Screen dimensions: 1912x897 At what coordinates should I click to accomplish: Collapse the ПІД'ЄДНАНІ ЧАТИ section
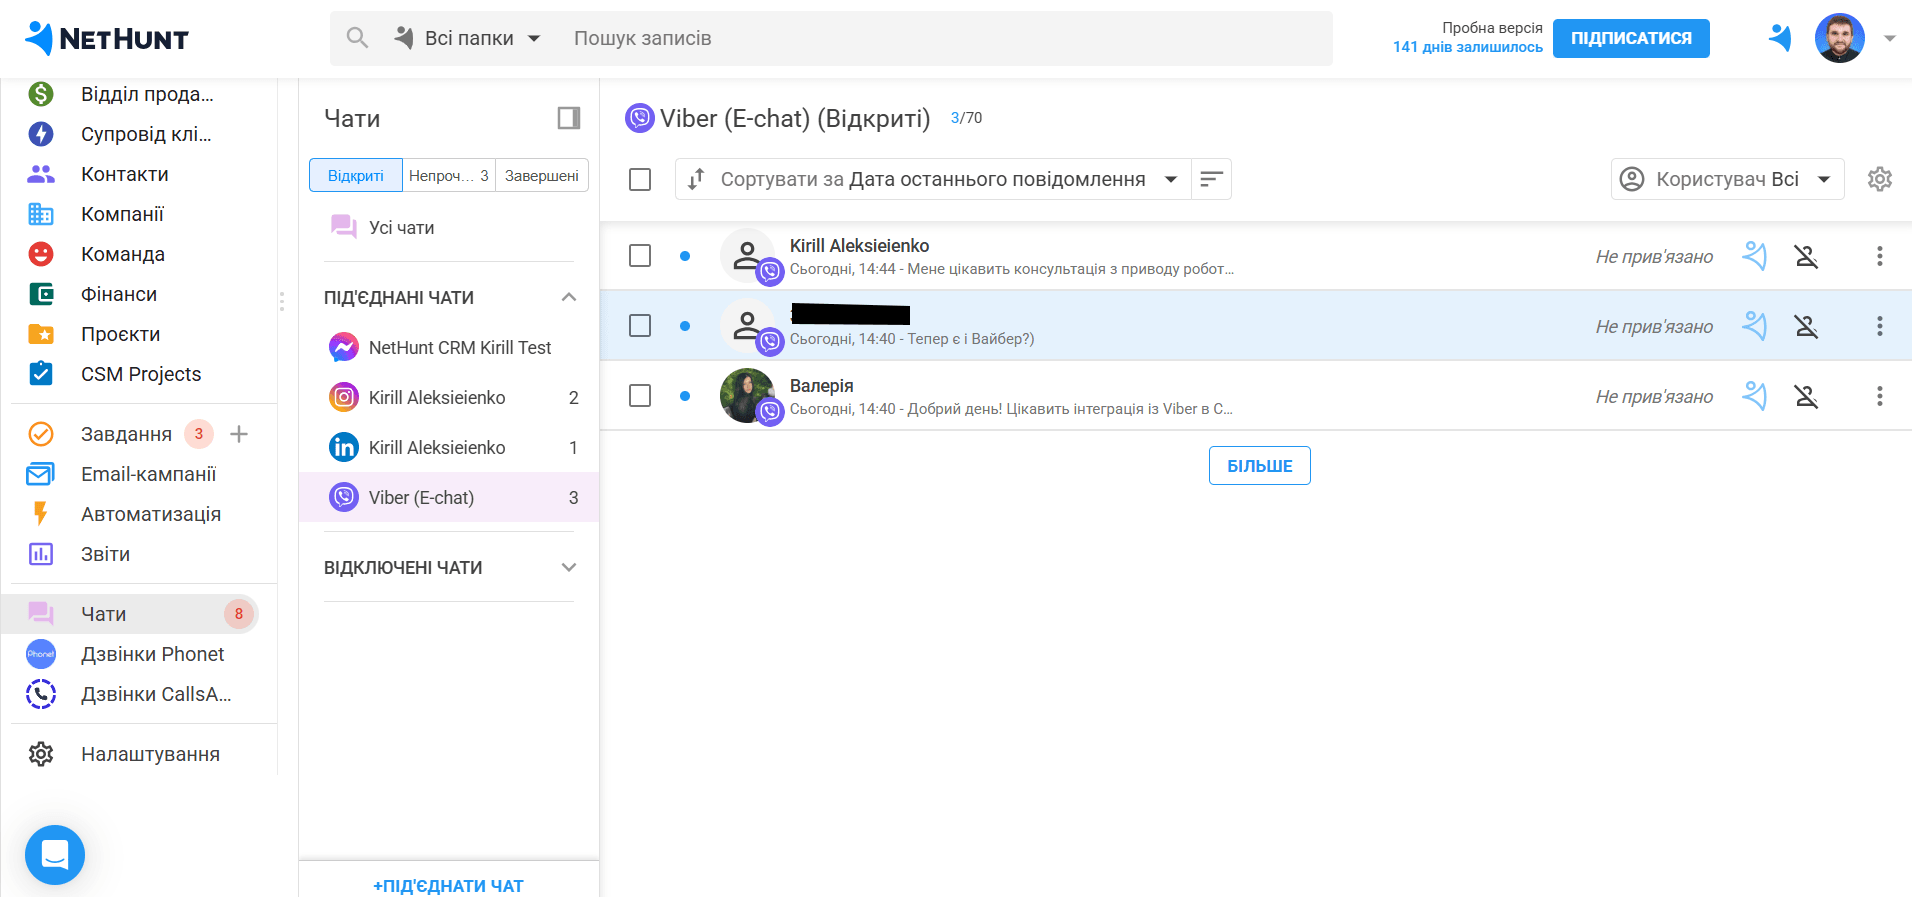click(x=569, y=297)
